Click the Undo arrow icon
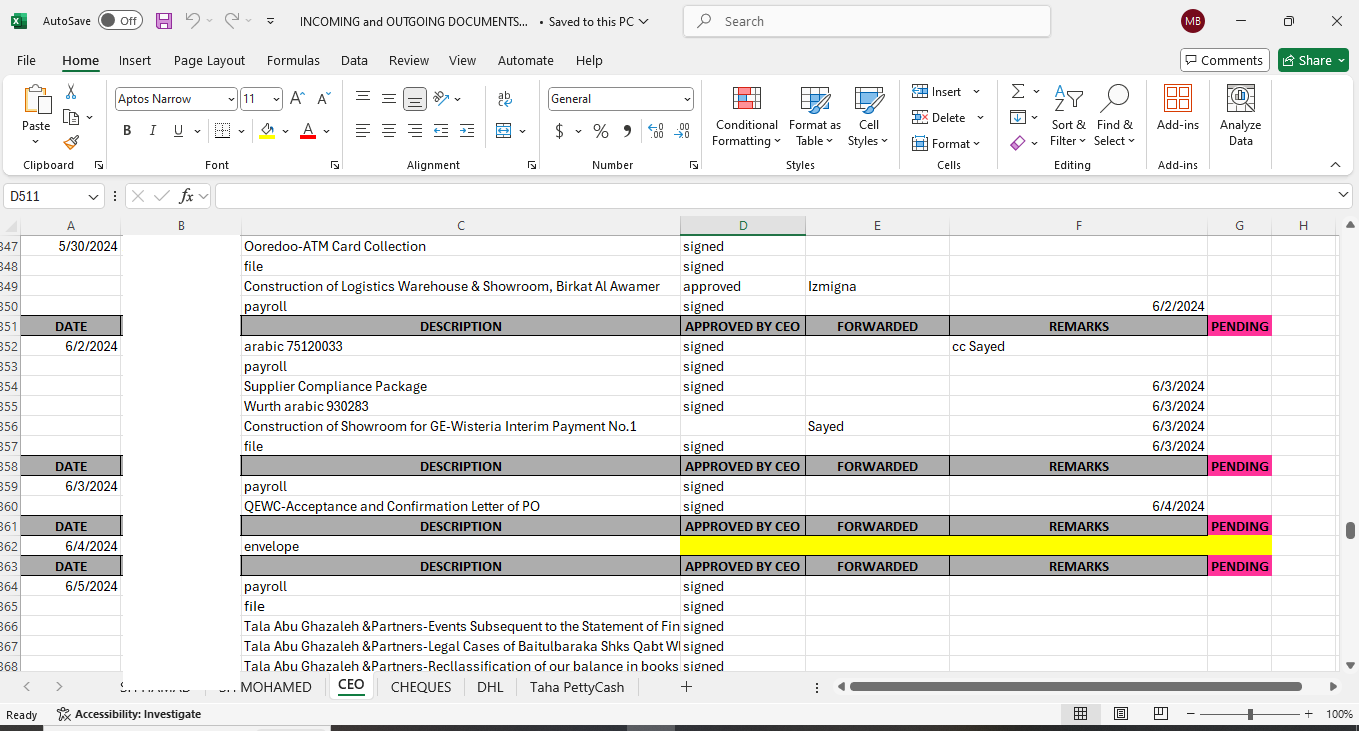1359x731 pixels. click(x=193, y=20)
